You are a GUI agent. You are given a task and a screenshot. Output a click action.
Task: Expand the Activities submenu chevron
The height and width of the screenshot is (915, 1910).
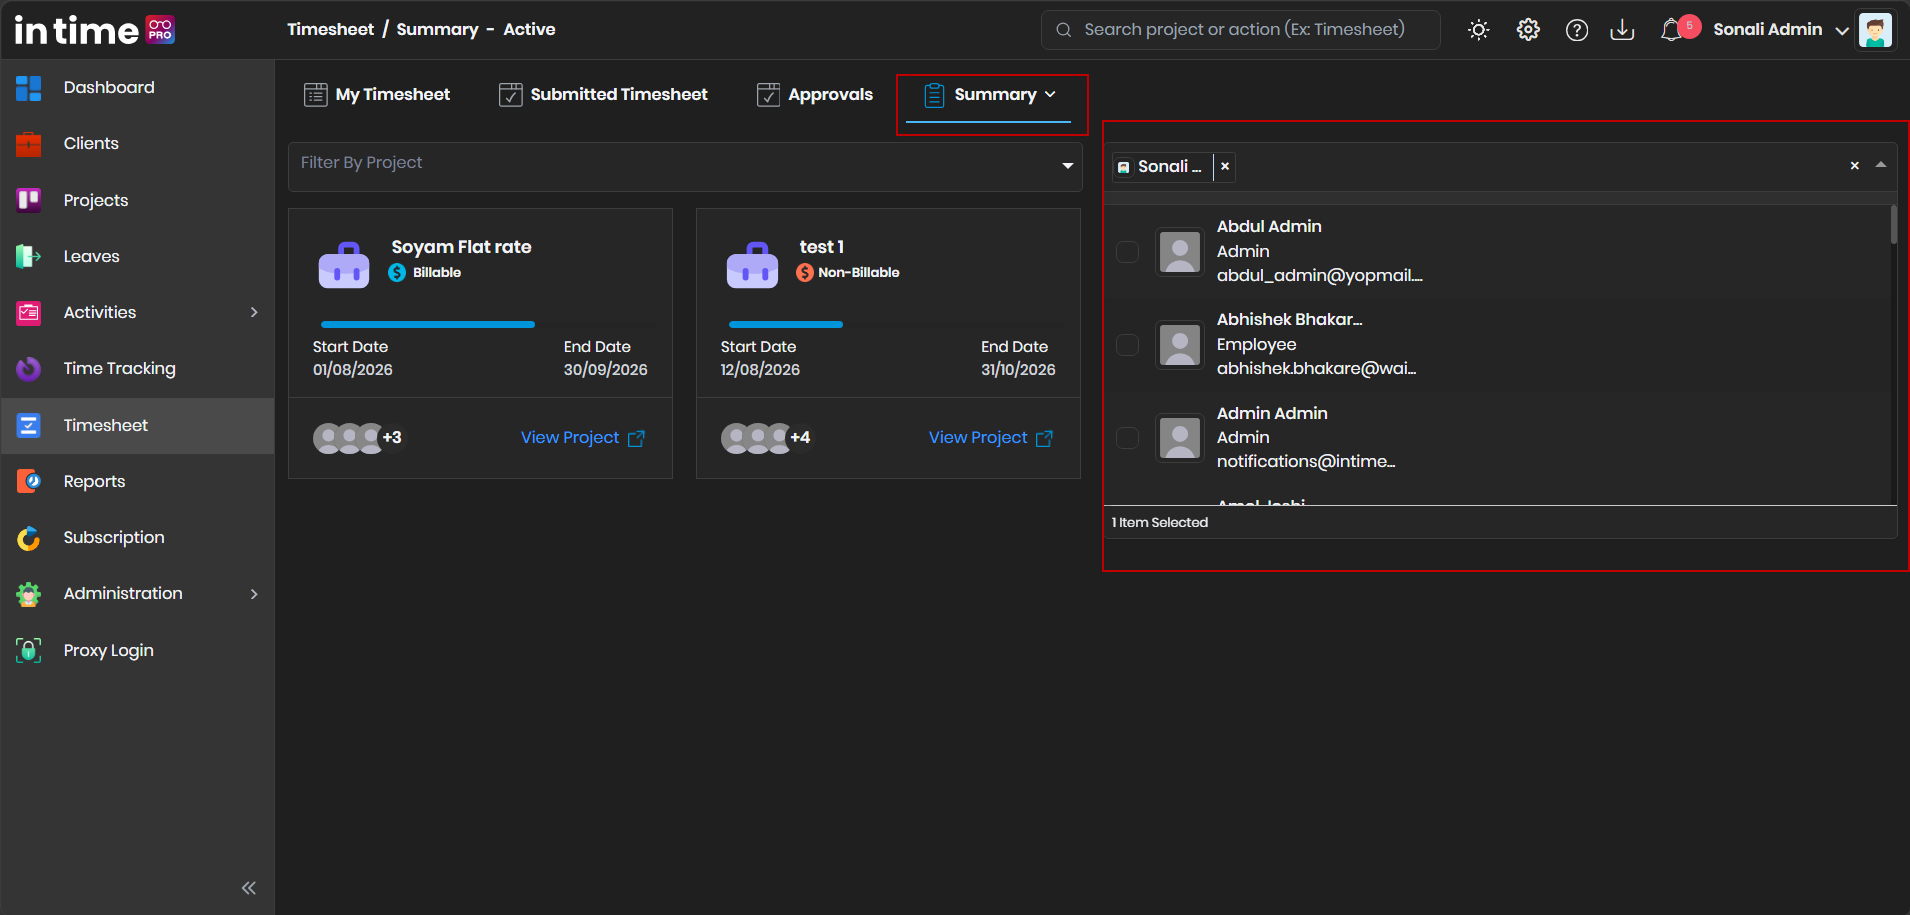[x=254, y=313]
